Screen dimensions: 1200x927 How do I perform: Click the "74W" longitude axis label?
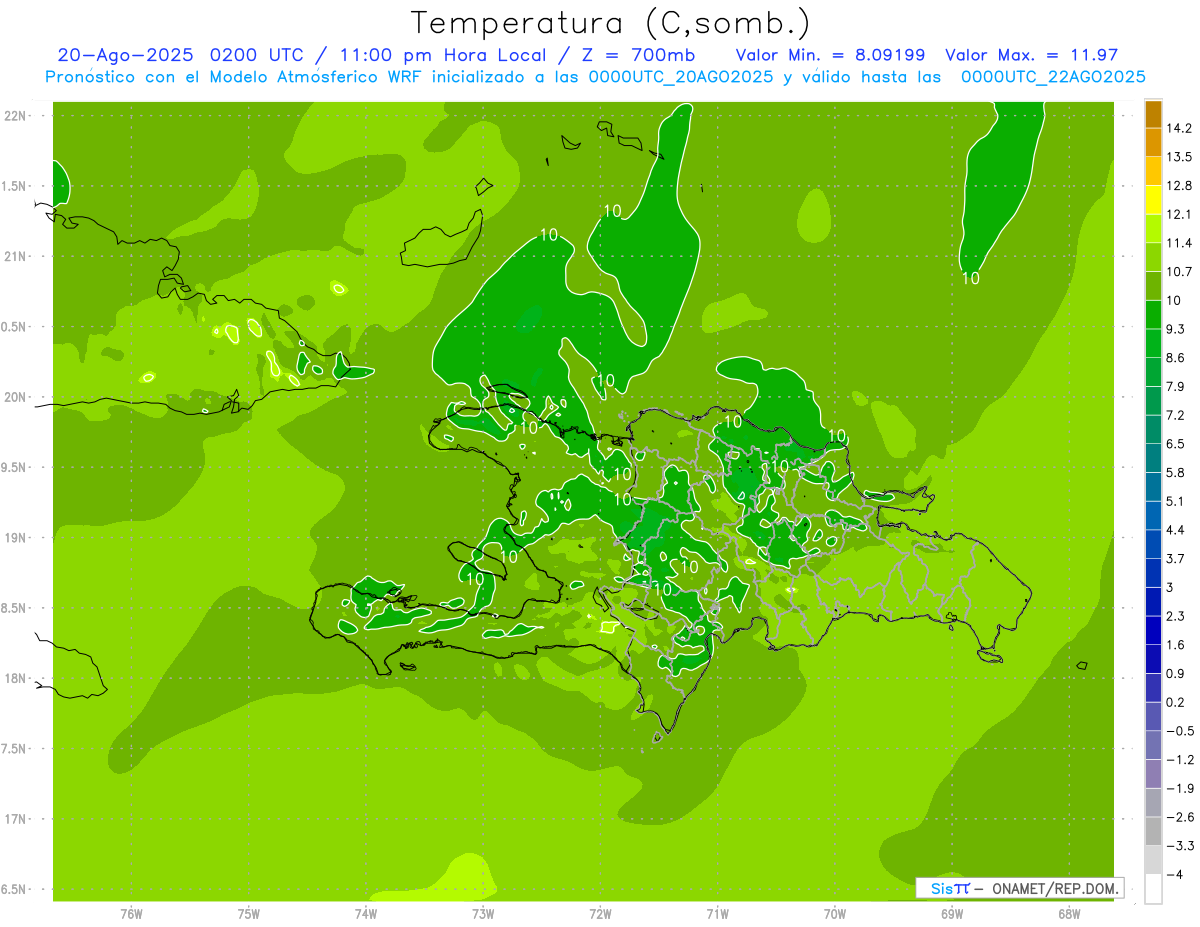click(x=366, y=912)
